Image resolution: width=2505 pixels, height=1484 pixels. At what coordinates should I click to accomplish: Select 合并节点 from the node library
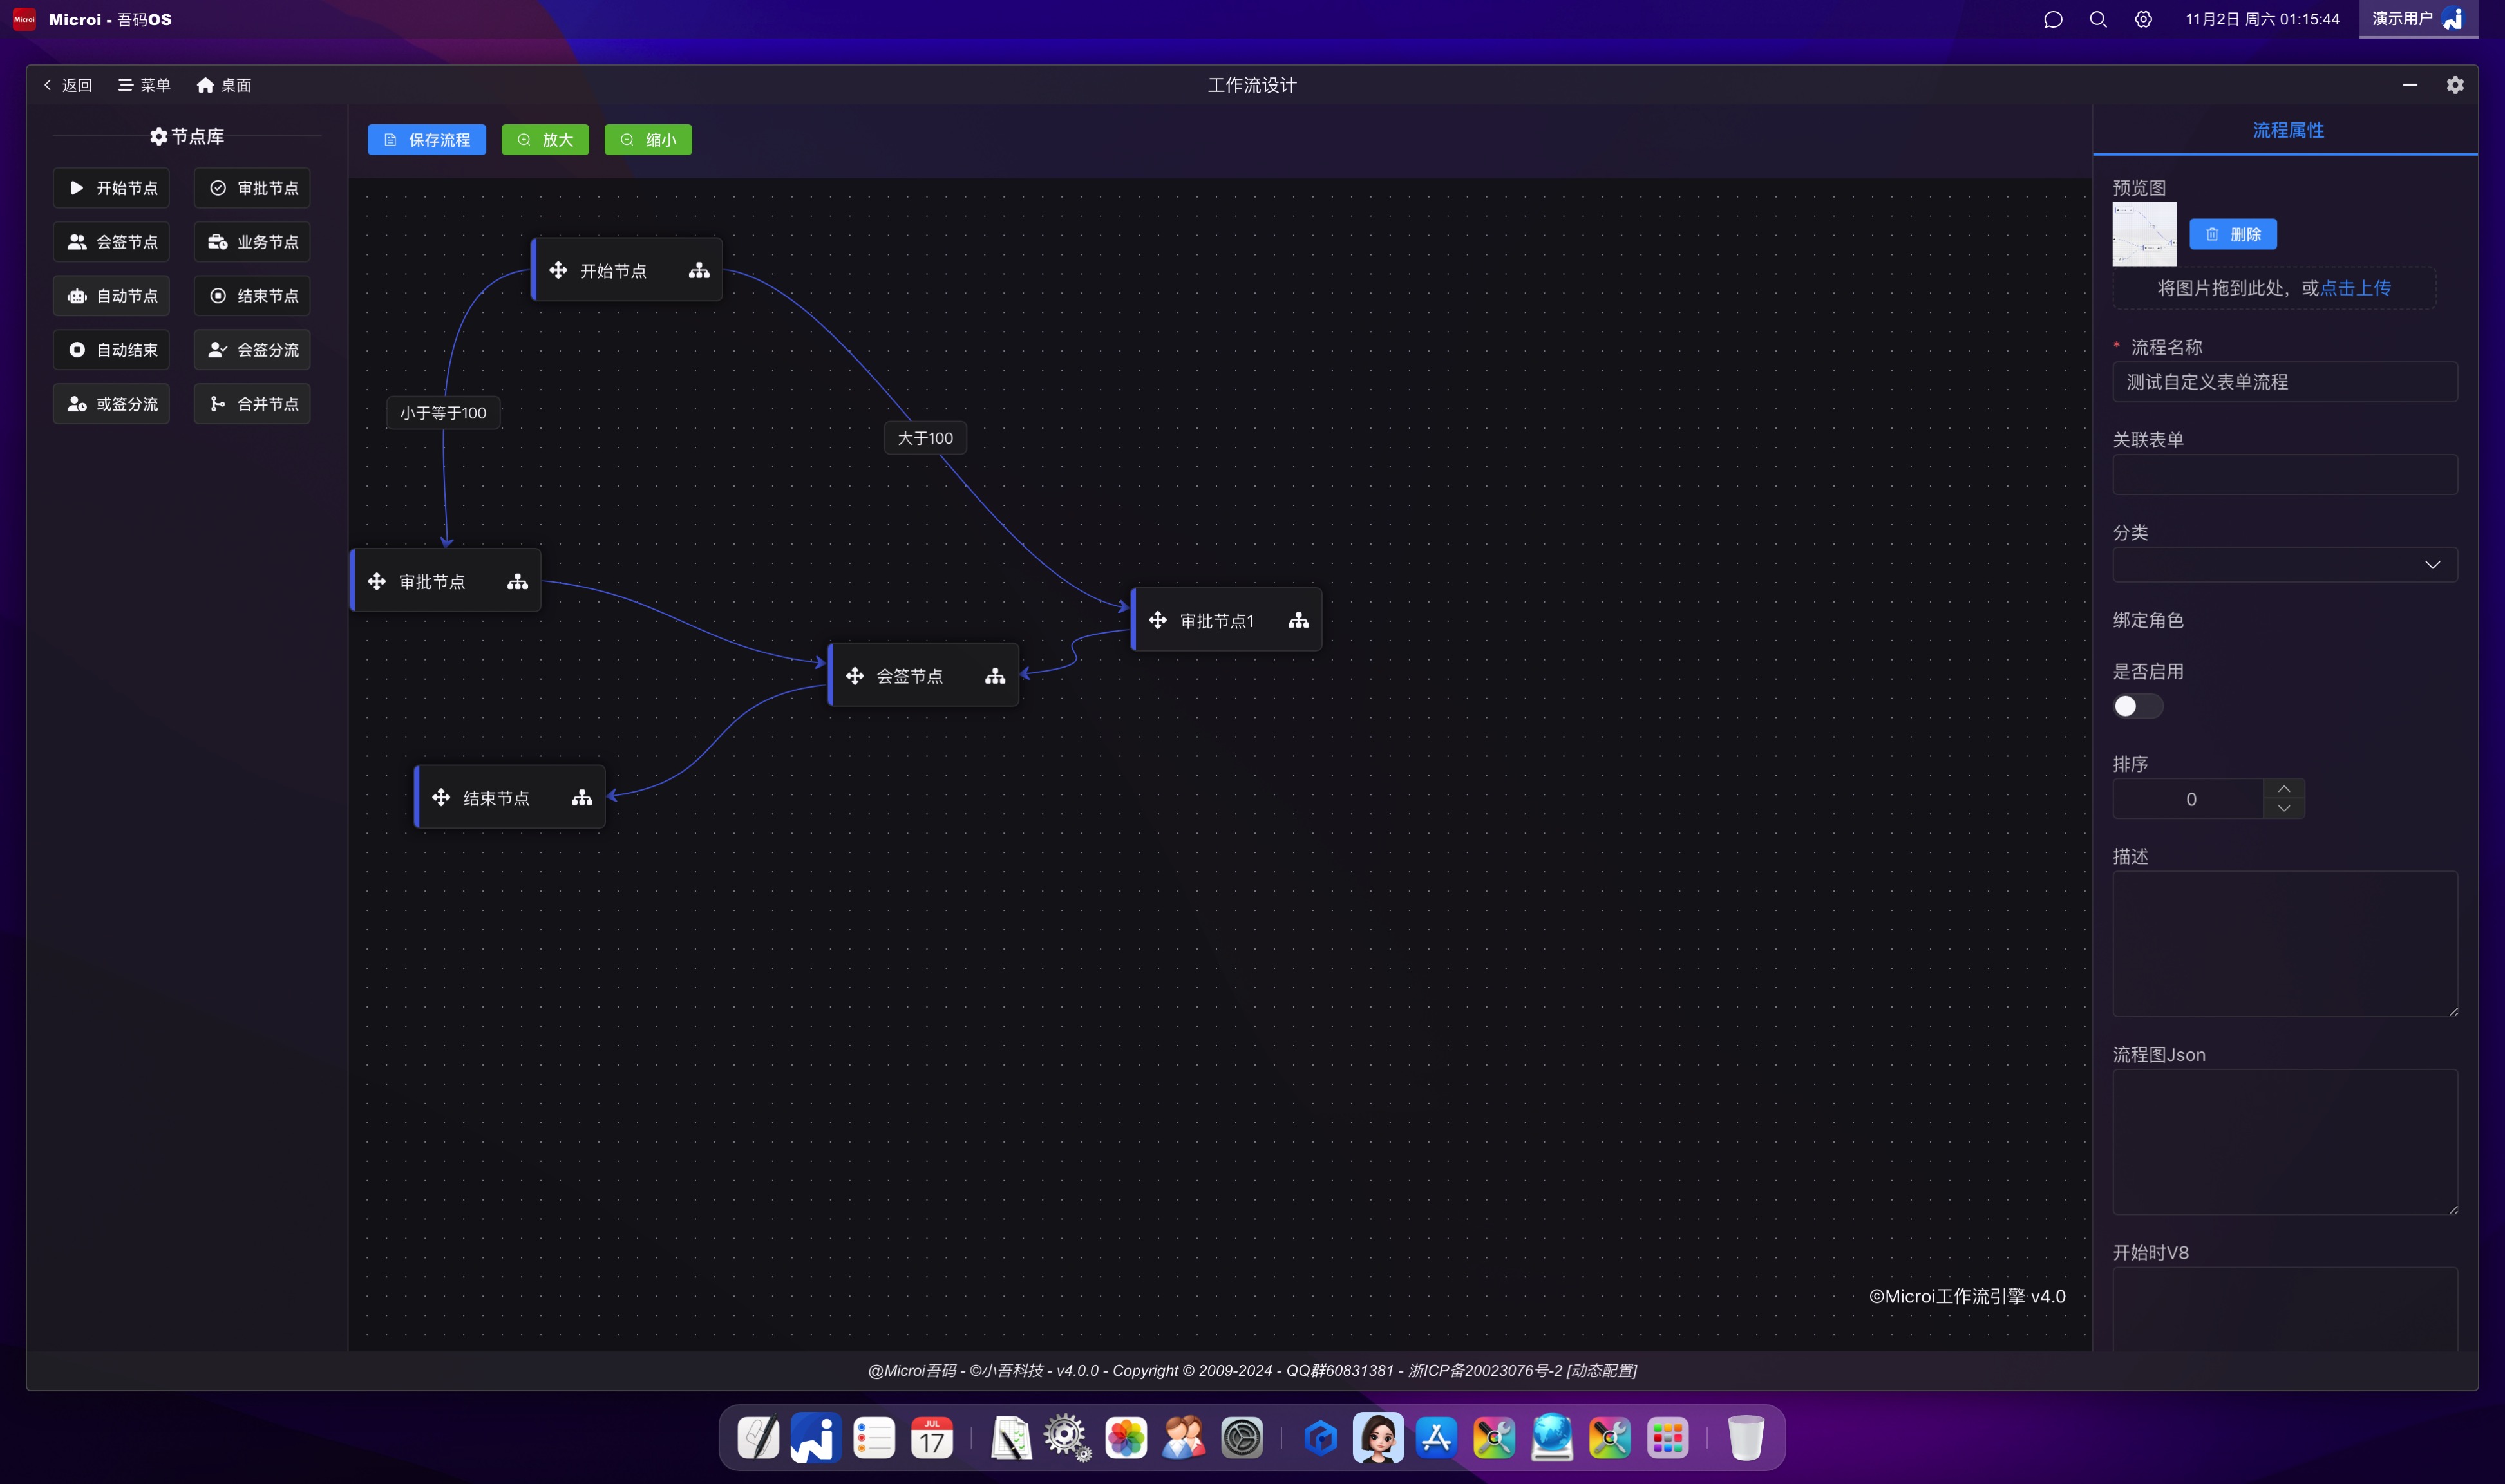252,404
